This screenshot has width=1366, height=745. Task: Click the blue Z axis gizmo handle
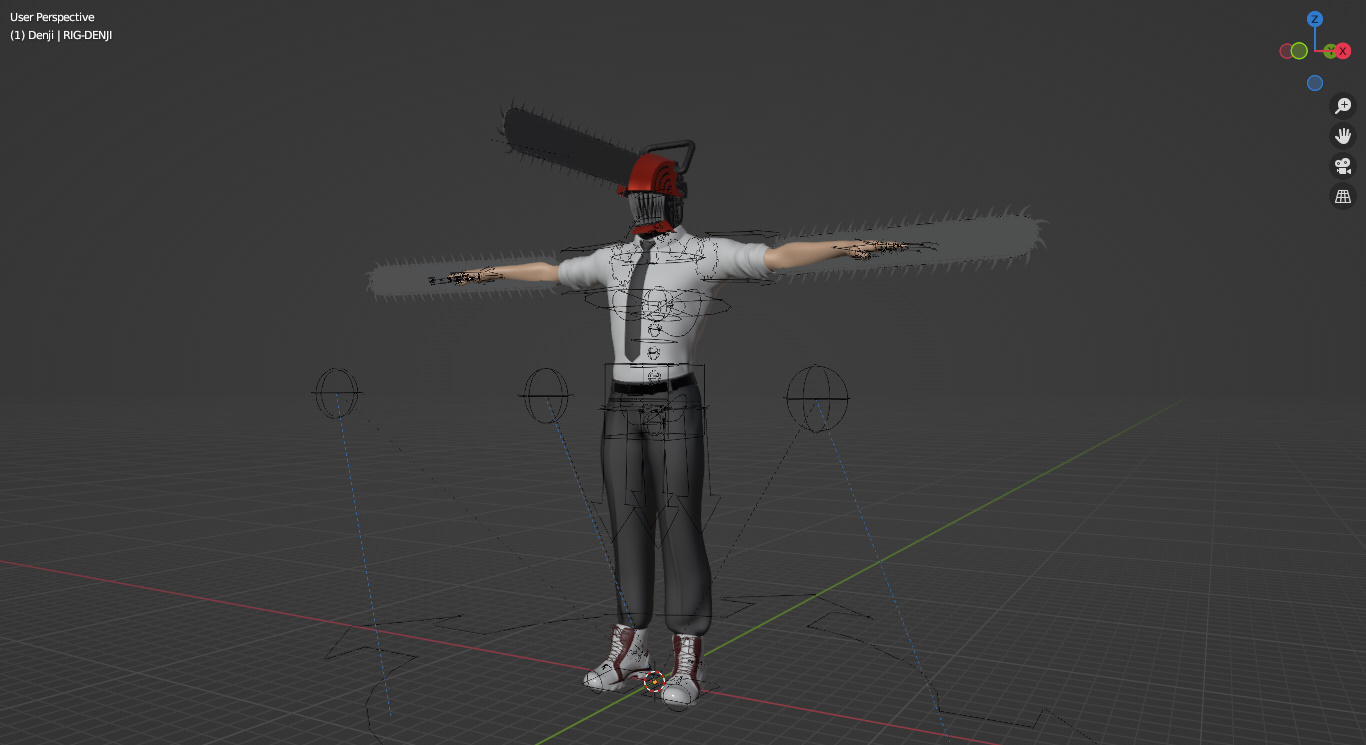click(x=1315, y=19)
